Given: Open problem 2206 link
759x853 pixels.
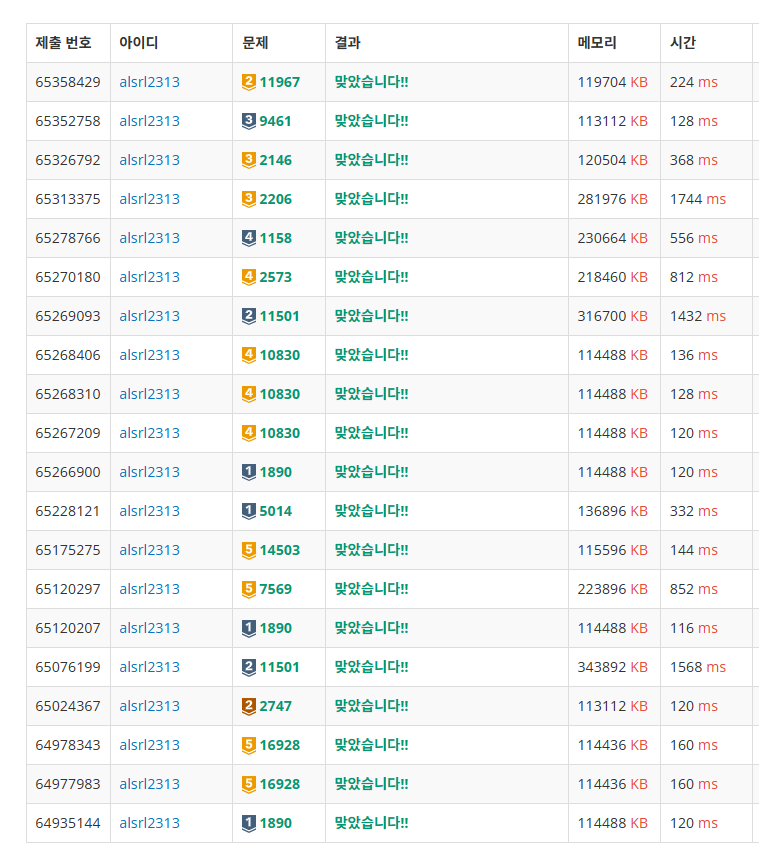Looking at the screenshot, I should click(x=275, y=199).
